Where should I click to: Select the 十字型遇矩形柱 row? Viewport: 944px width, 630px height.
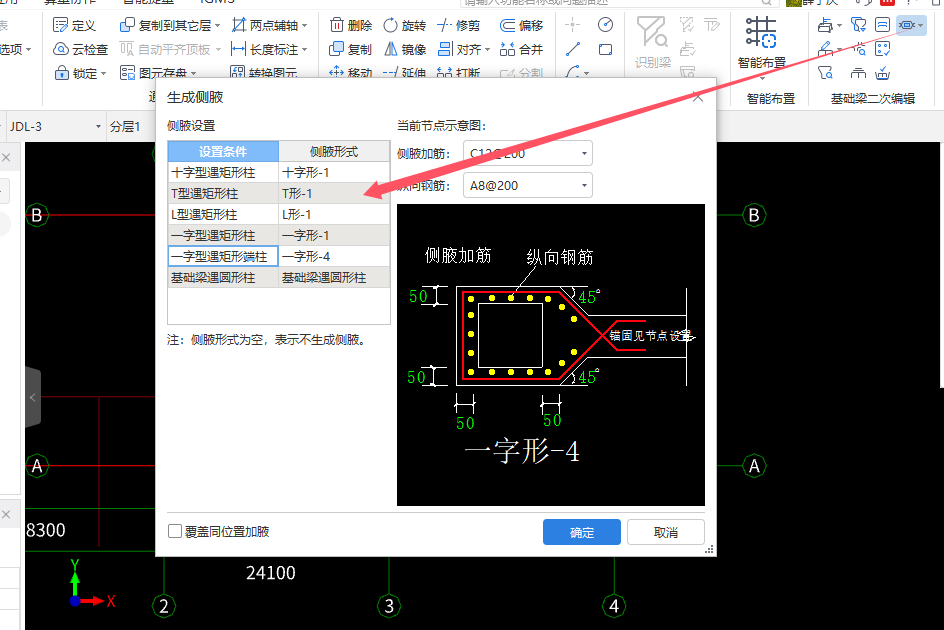[x=279, y=172]
